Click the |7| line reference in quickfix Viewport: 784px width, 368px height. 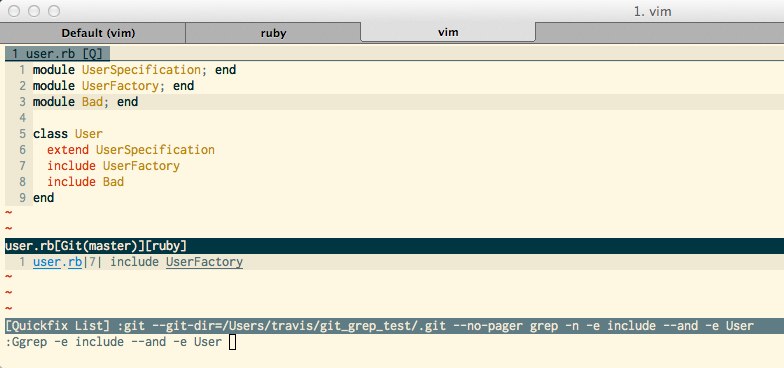pos(93,262)
